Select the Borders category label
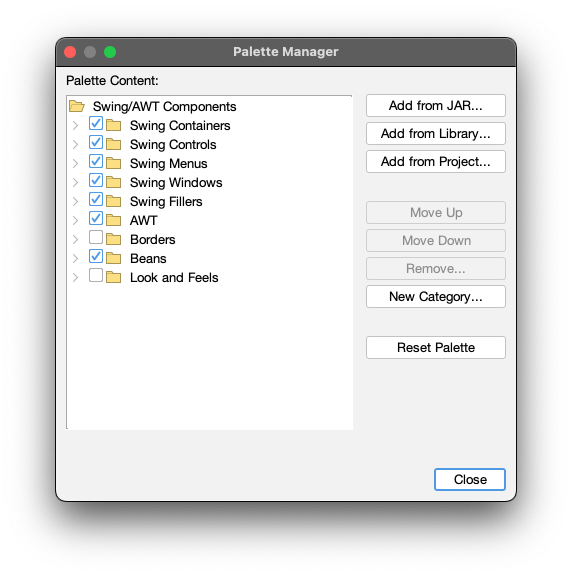This screenshot has width=572, height=575. [x=153, y=240]
